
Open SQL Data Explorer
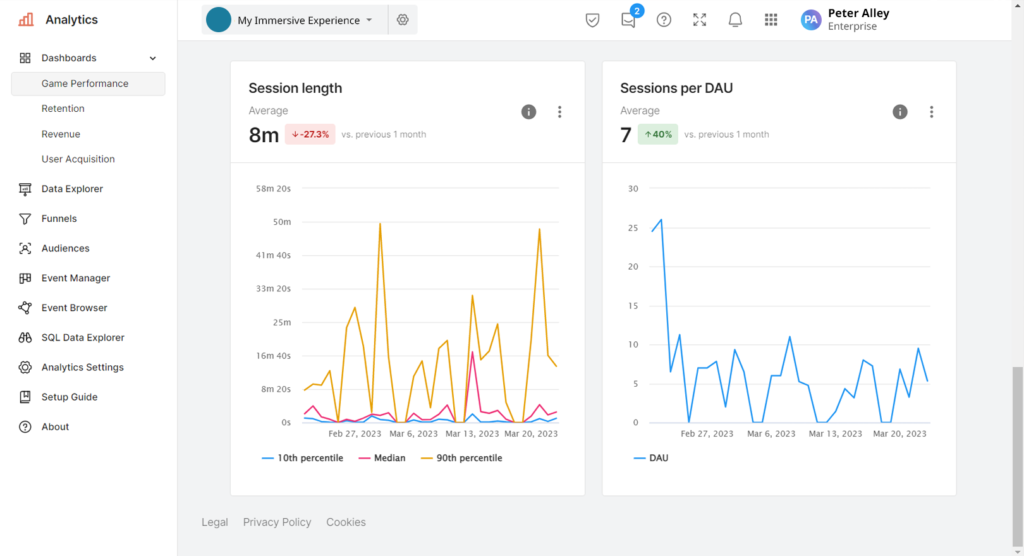[83, 338]
